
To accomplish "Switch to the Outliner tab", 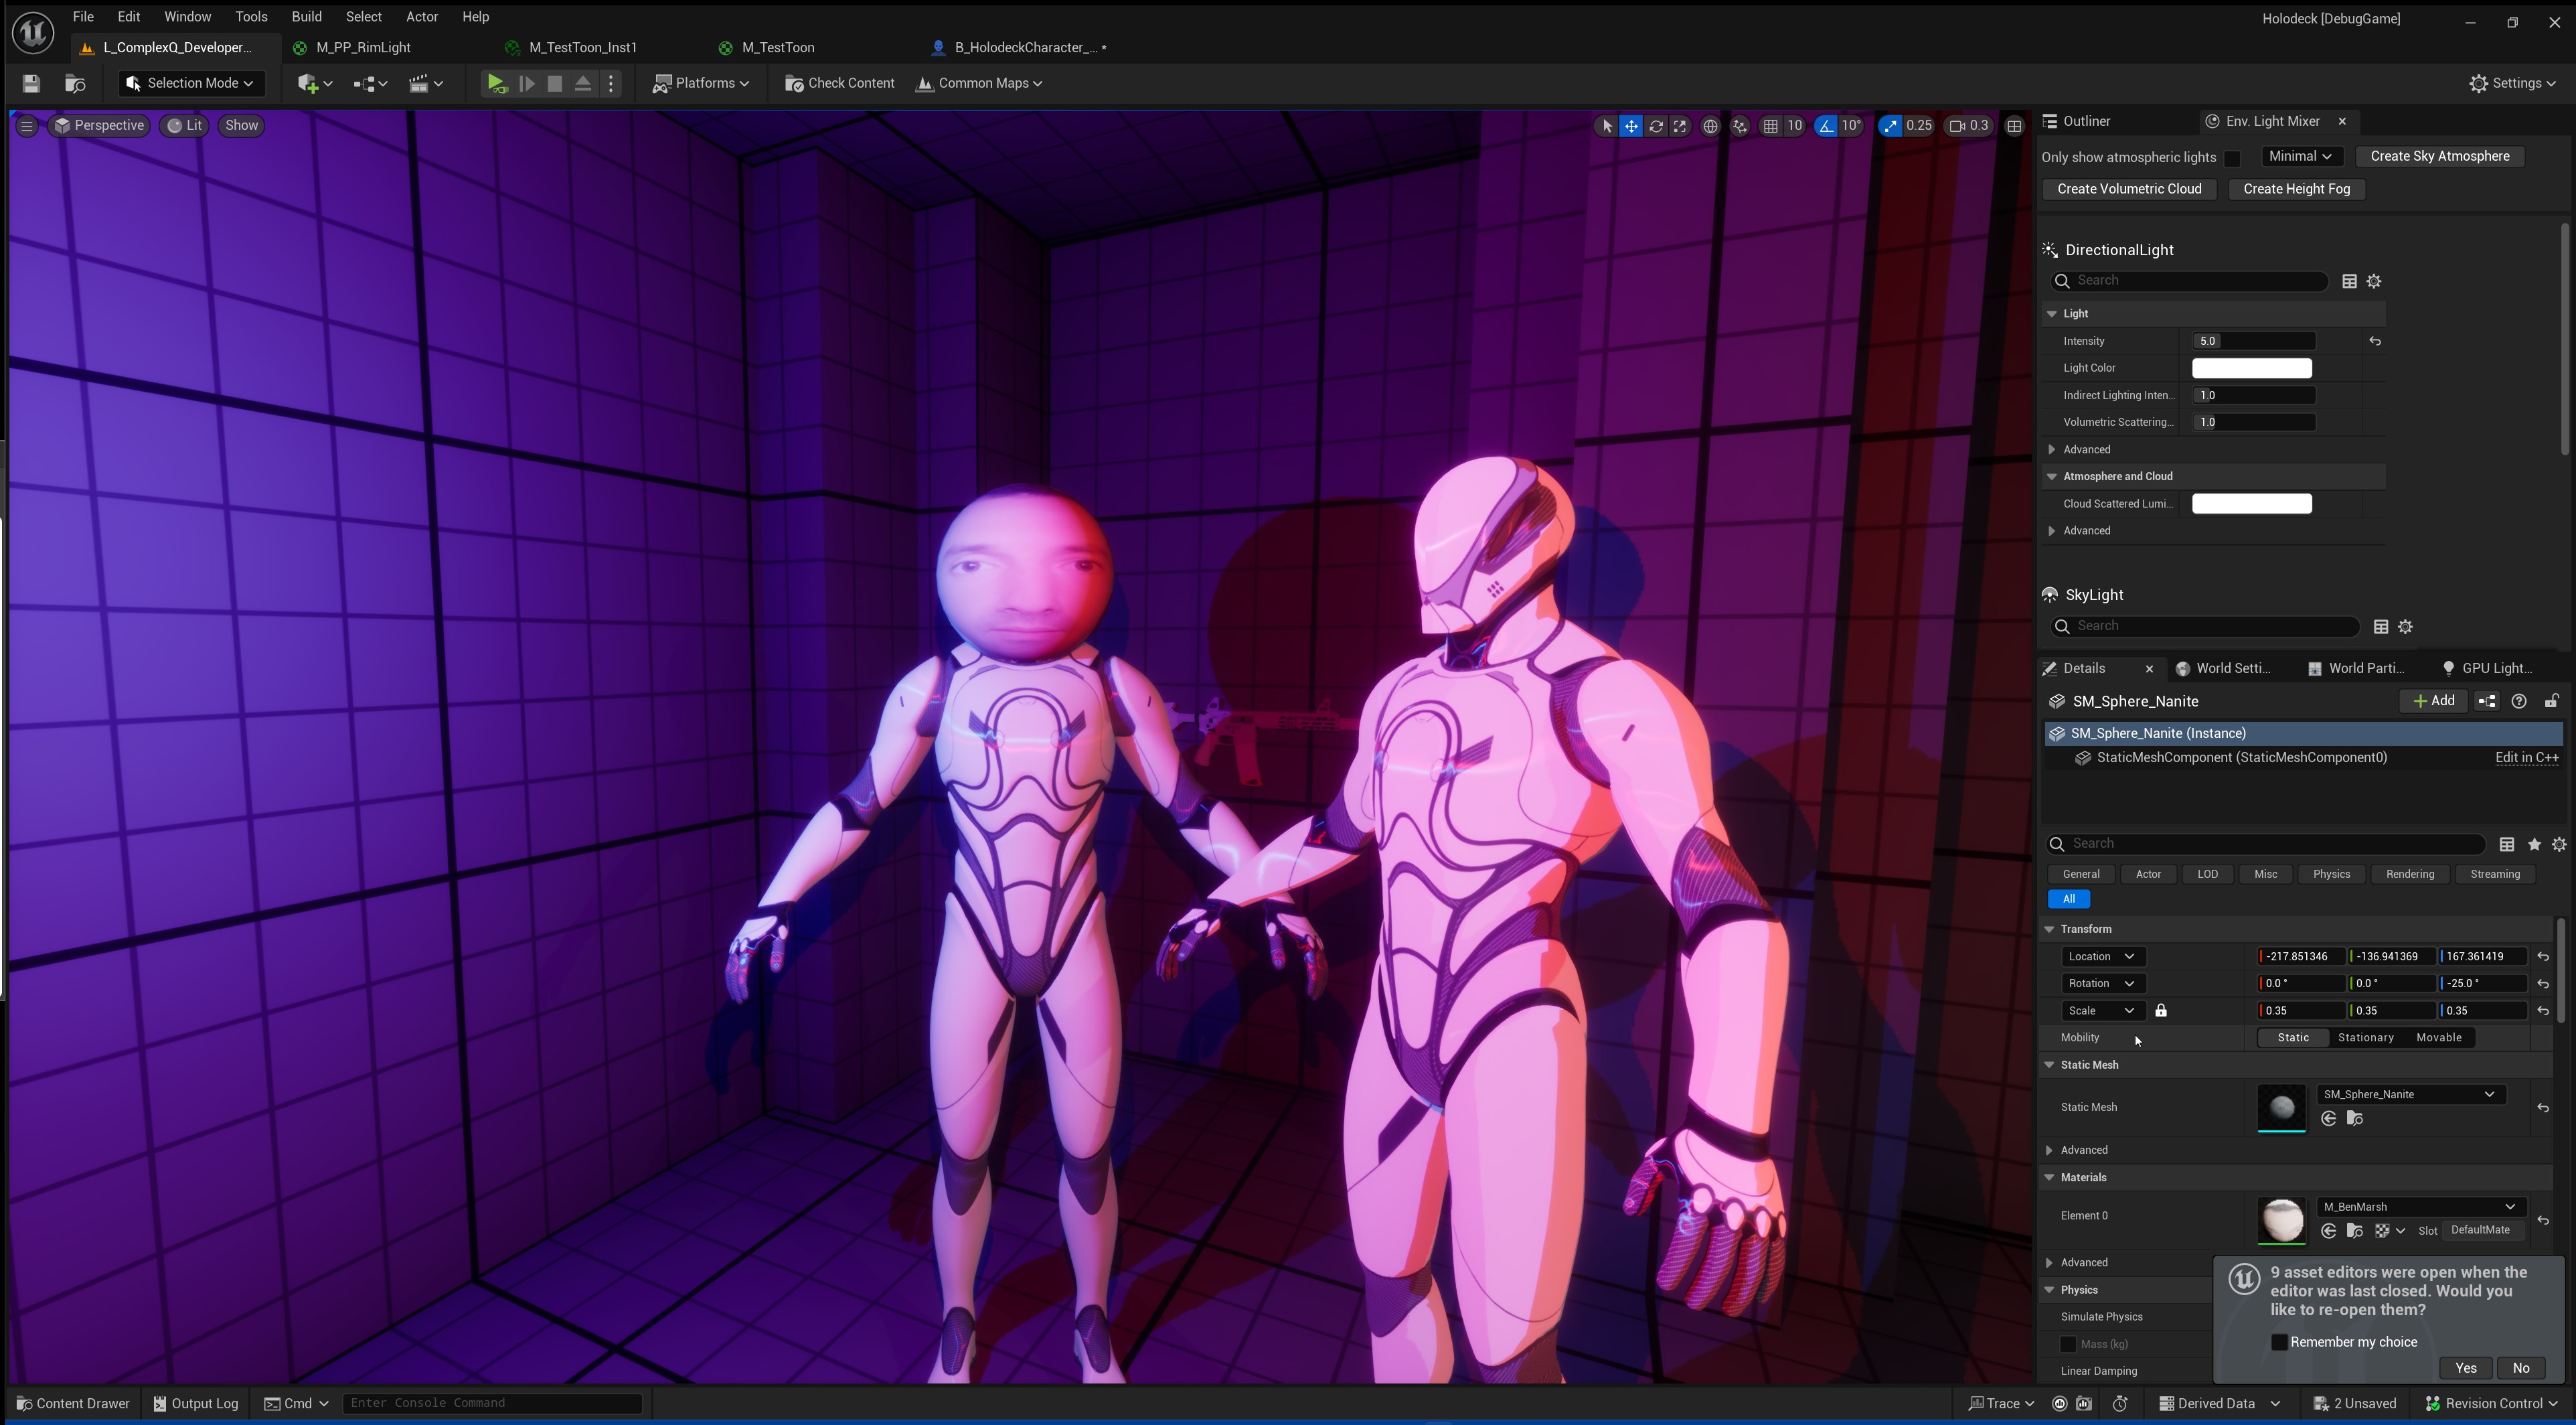I will [x=2086, y=122].
